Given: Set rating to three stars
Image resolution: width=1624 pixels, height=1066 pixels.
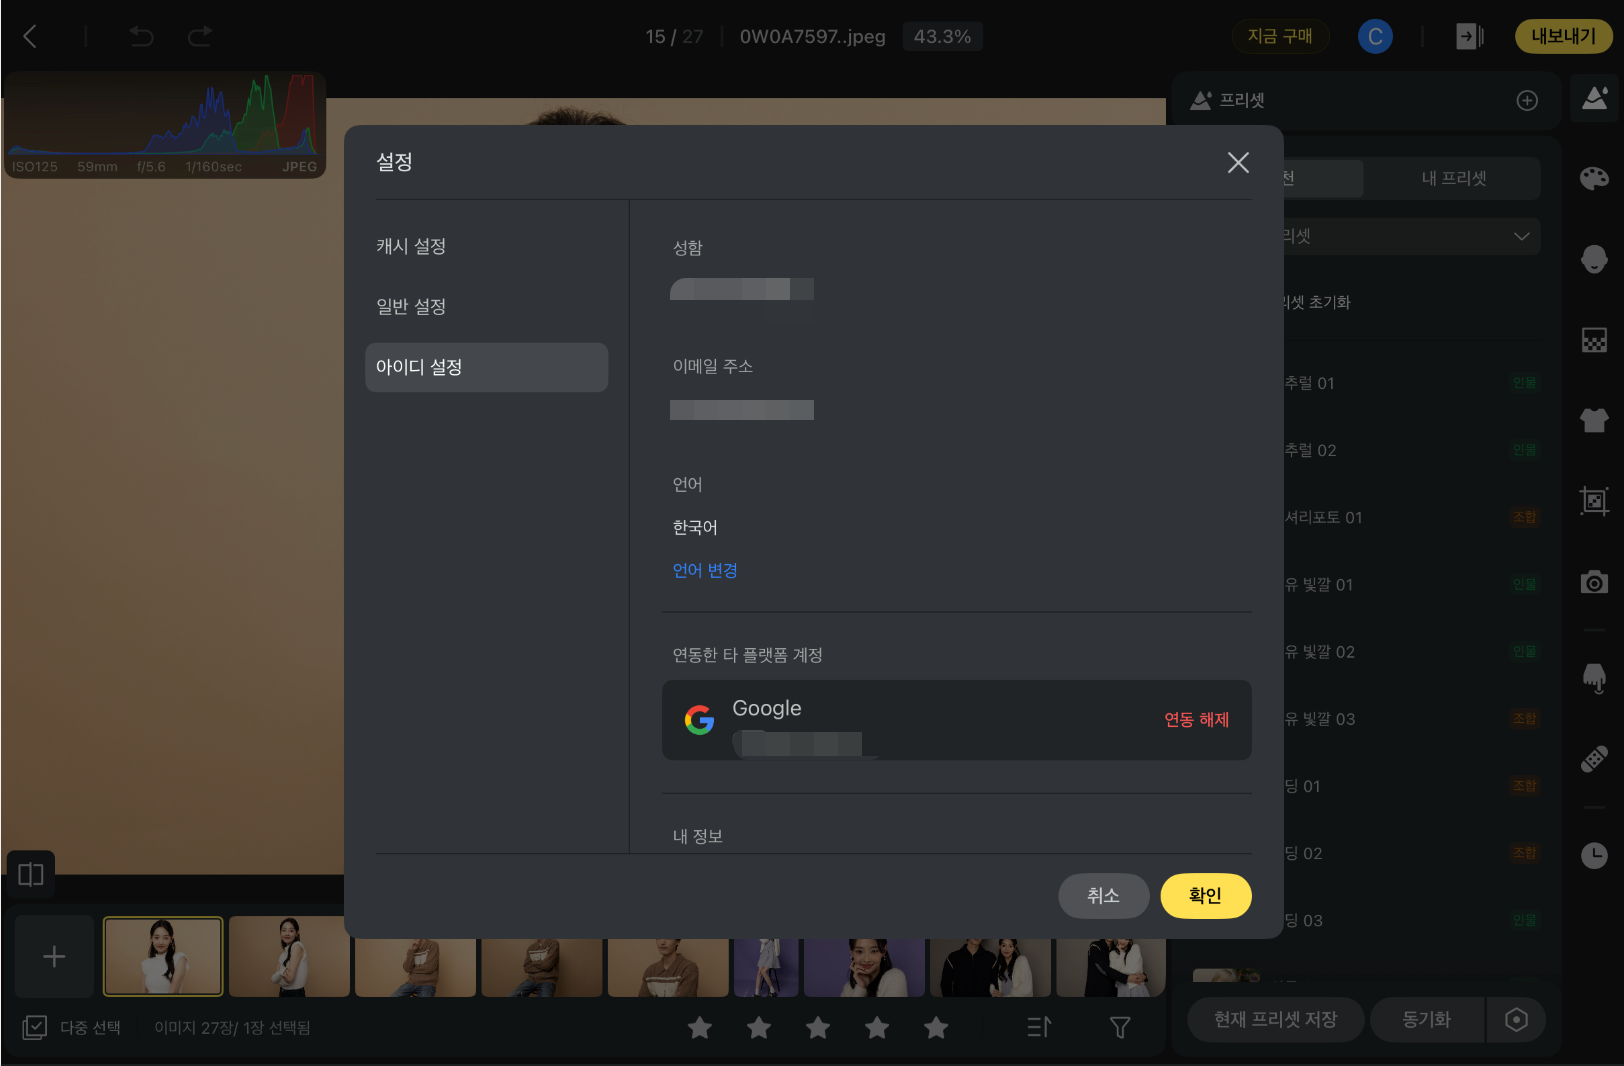Looking at the screenshot, I should 818,1028.
